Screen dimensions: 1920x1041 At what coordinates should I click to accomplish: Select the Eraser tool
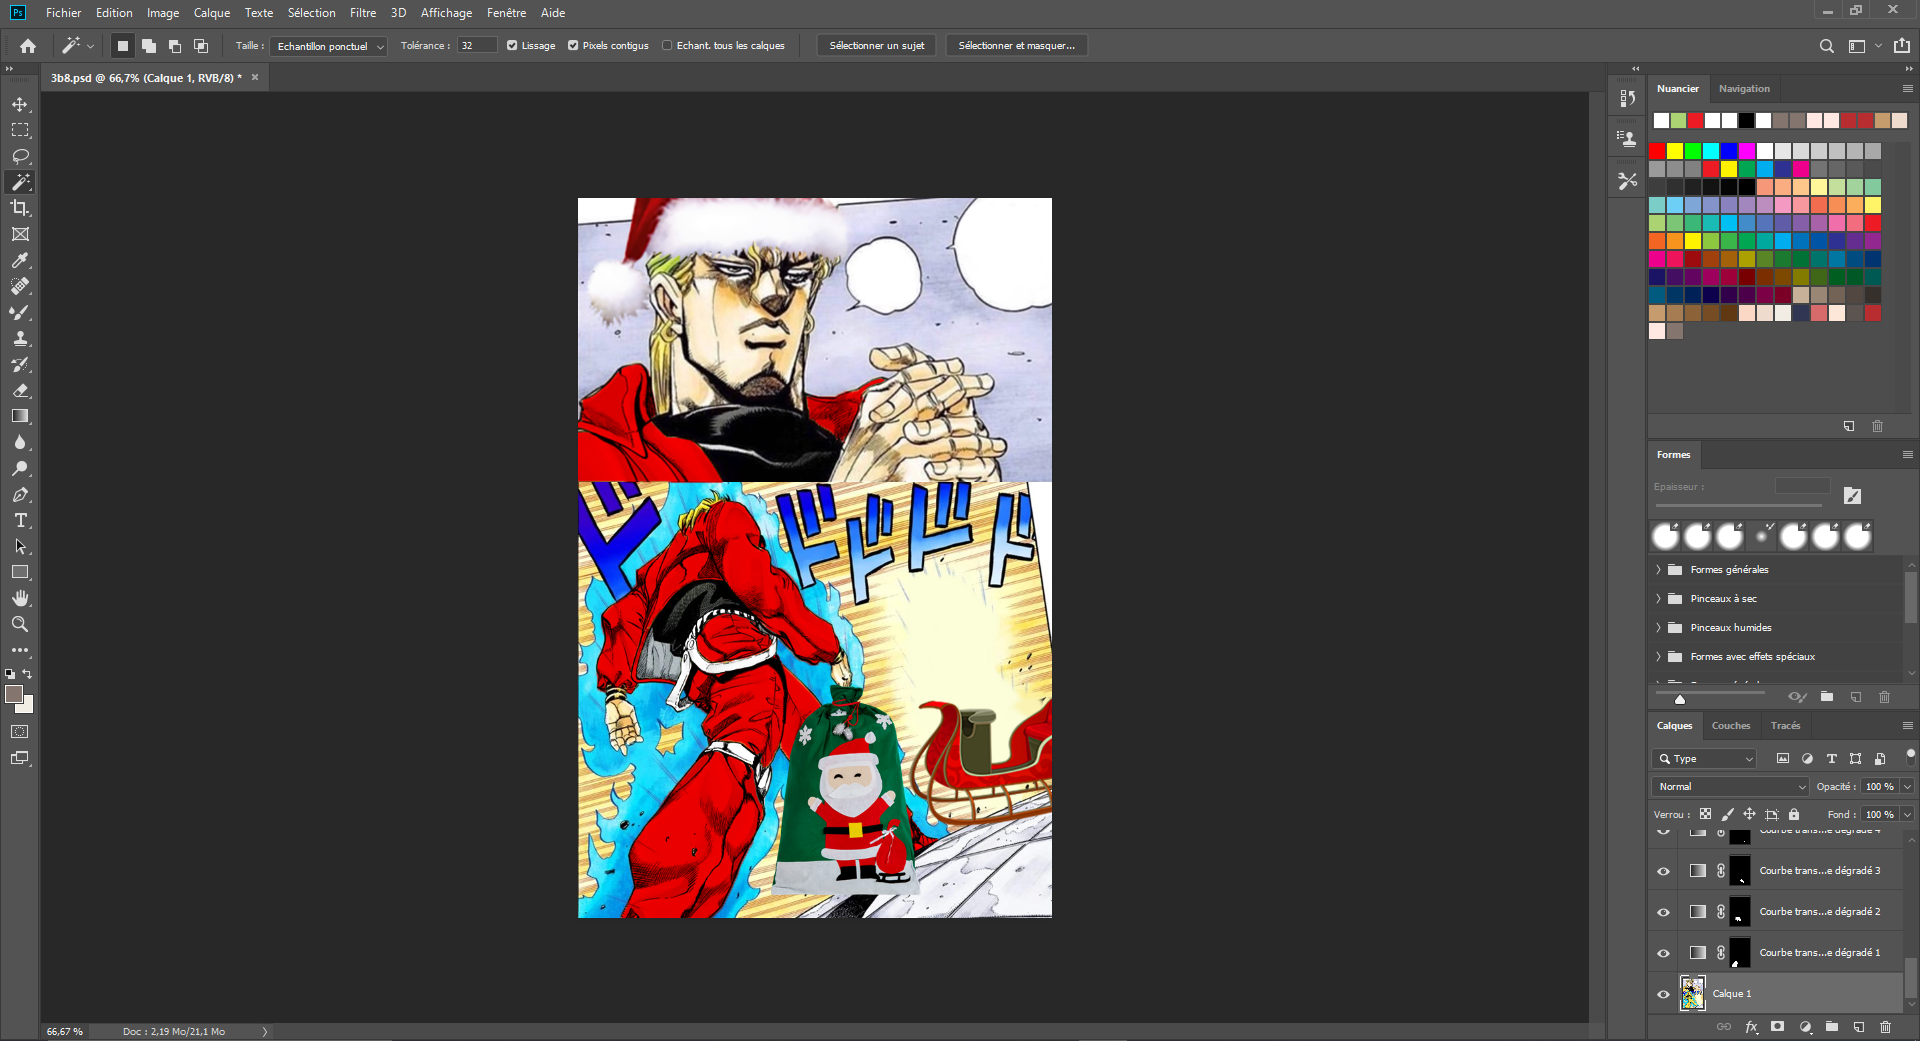click(x=20, y=391)
